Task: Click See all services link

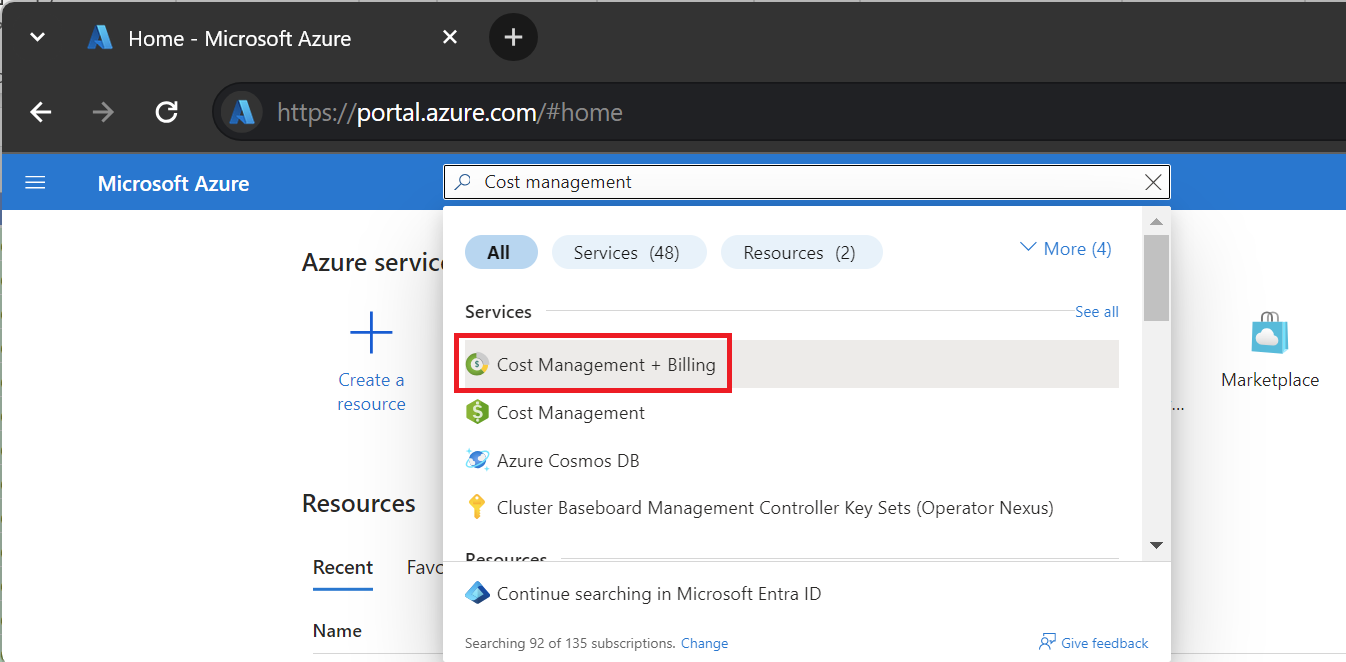Action: point(1097,312)
